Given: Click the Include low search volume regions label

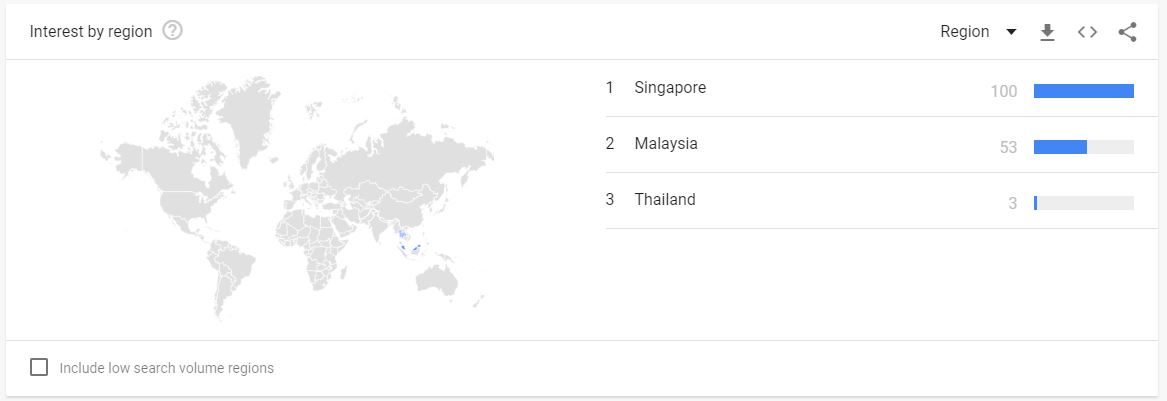Looking at the screenshot, I should (167, 368).
